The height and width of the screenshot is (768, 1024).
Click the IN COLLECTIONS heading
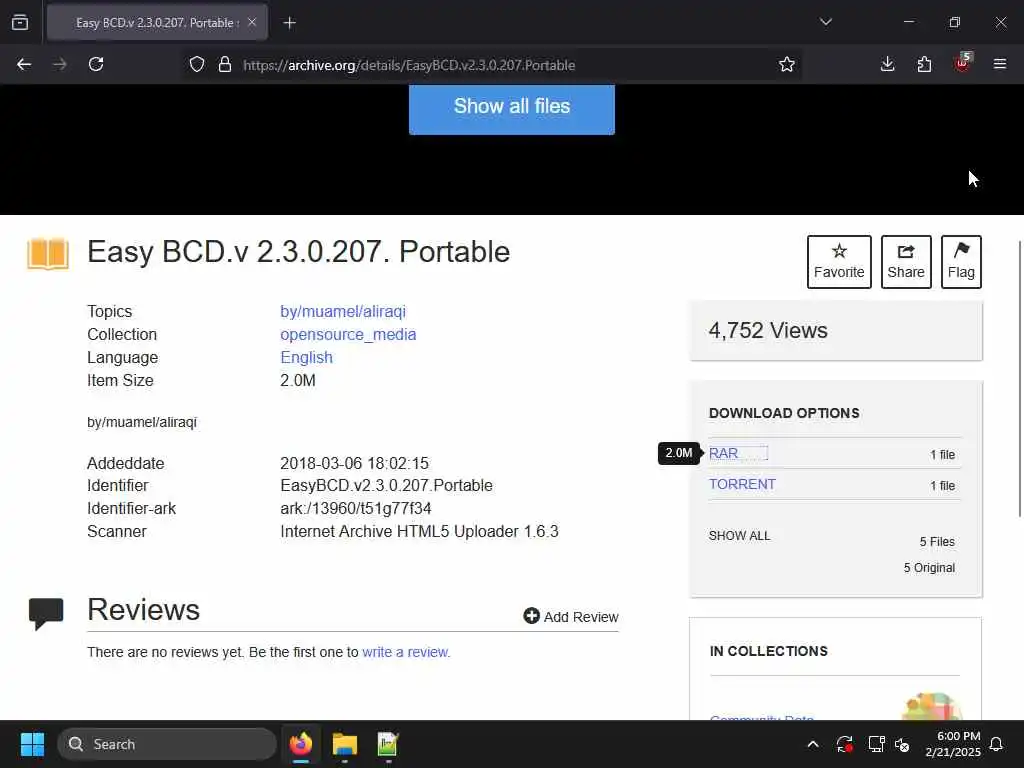click(x=769, y=651)
